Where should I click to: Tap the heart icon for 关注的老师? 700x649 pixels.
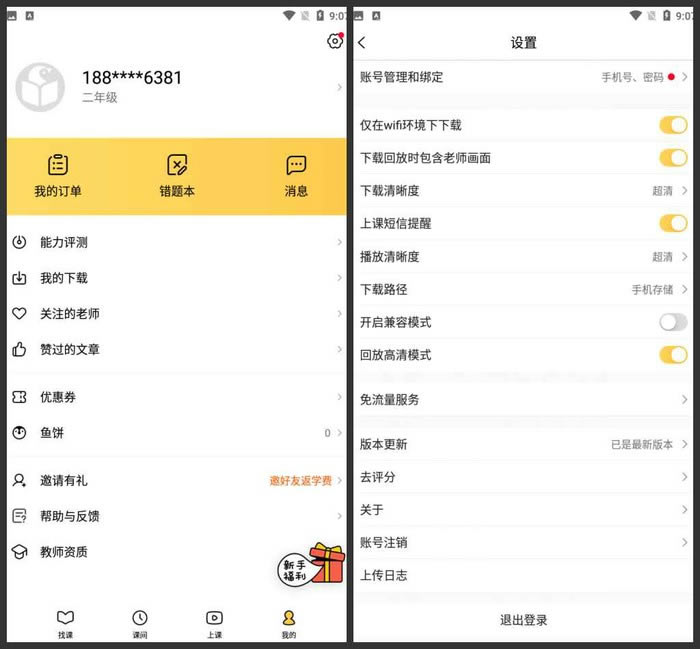point(19,313)
